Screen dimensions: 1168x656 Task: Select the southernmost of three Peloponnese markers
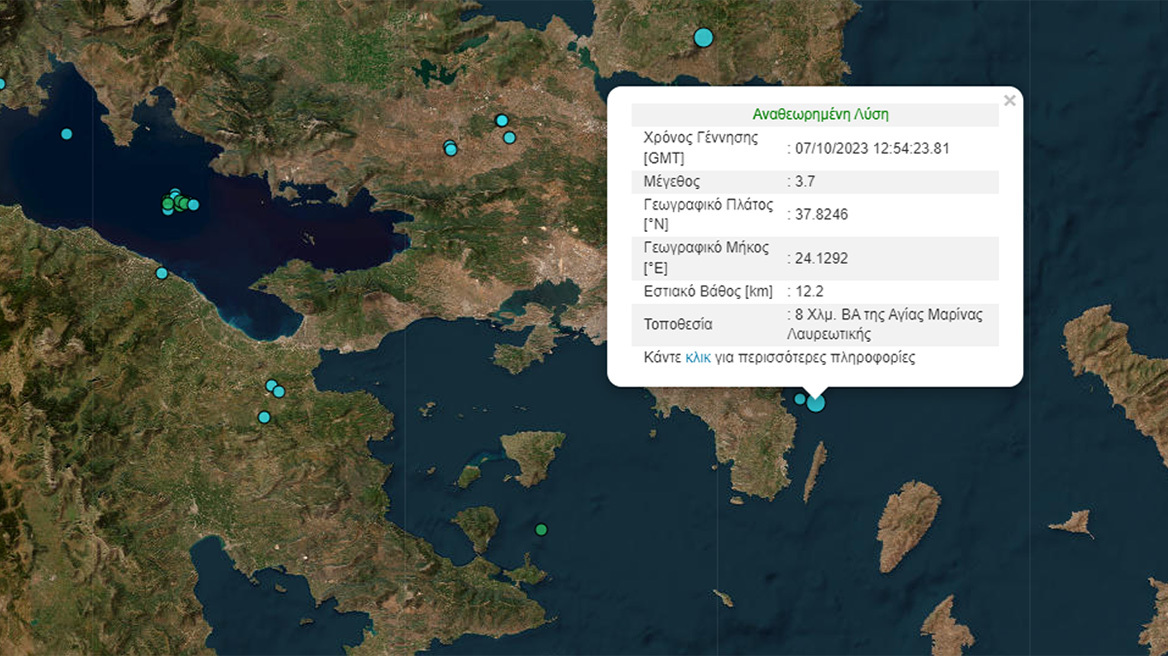click(264, 417)
